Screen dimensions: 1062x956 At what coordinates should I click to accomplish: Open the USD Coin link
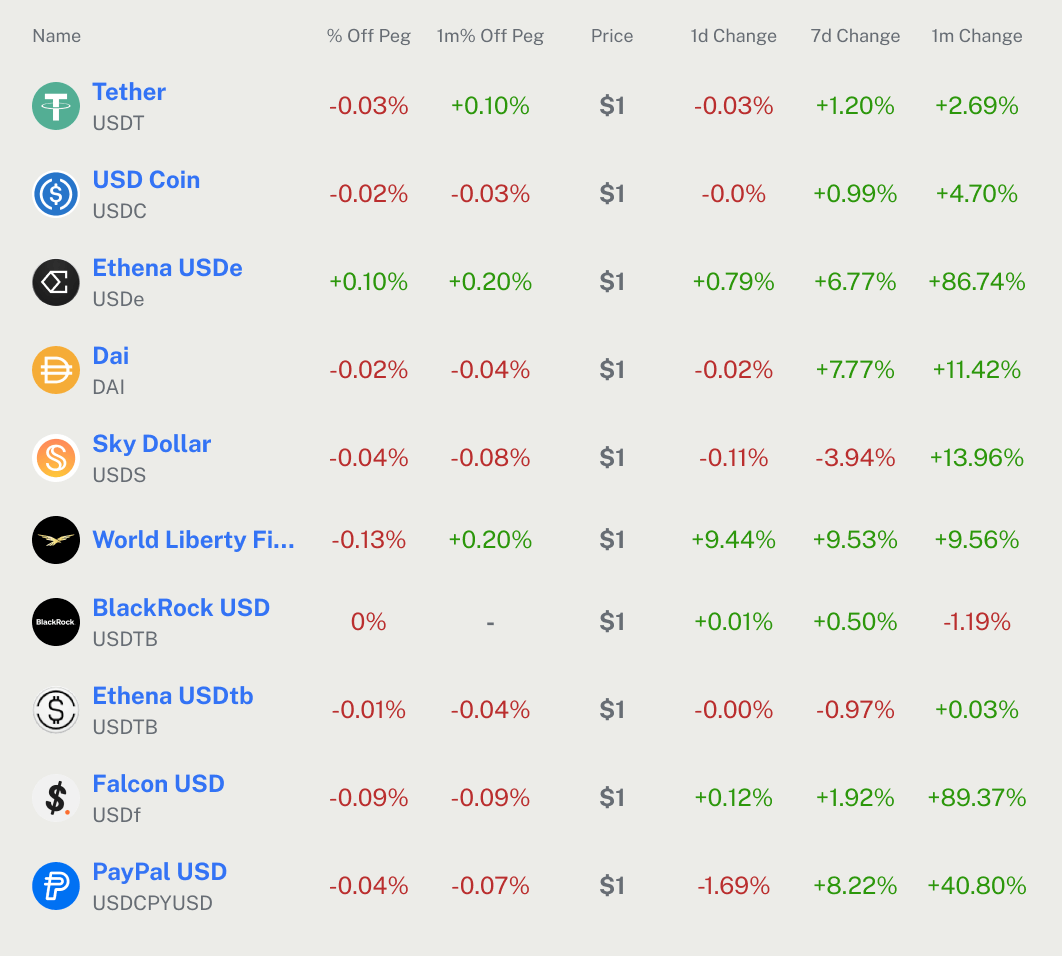(x=146, y=180)
